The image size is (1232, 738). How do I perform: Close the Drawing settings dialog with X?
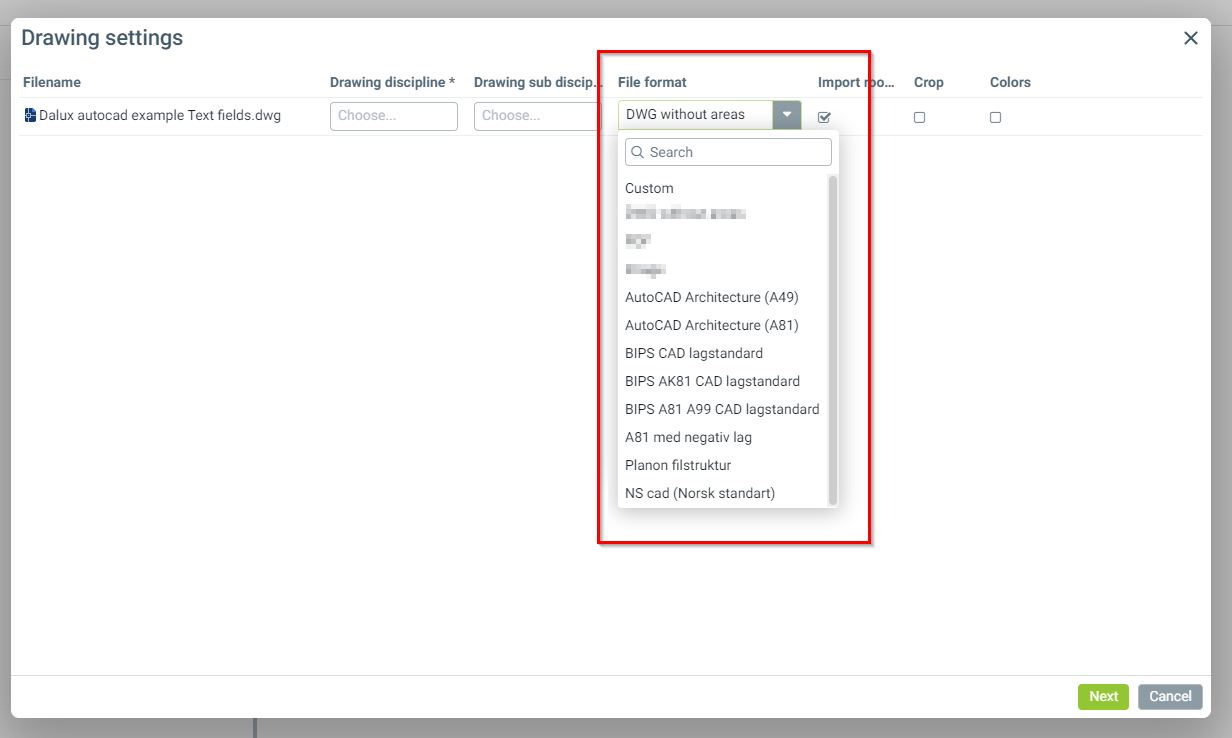(1190, 38)
